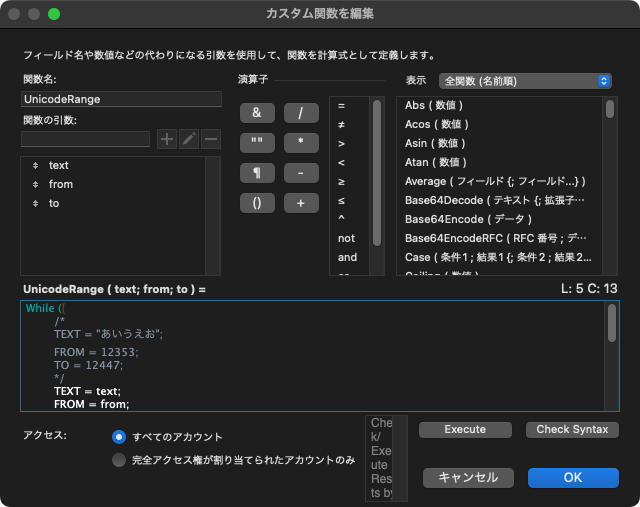Click the edit parameter pencil icon
Screen dimensions: 640x507
coord(189,139)
